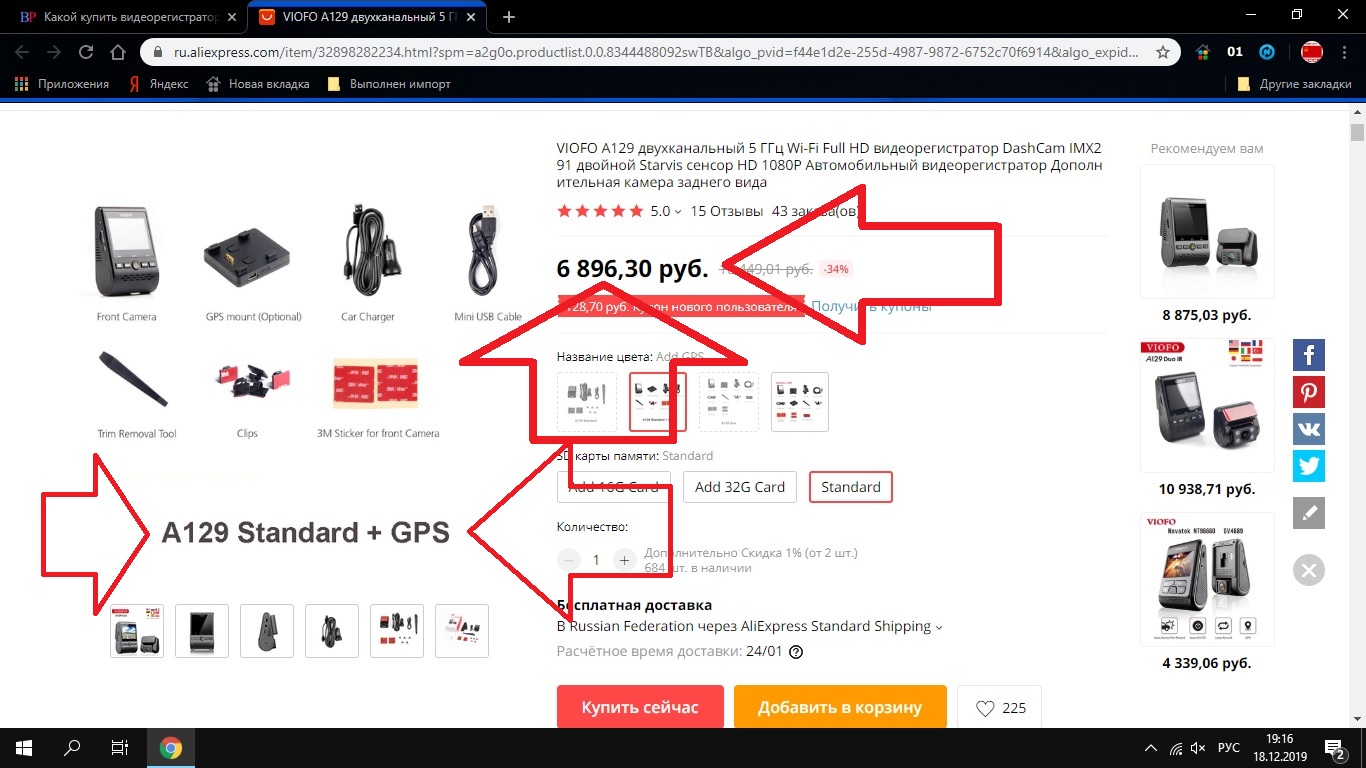Increase quantity with the plus stepper
The image size is (1366, 768).
coord(624,560)
